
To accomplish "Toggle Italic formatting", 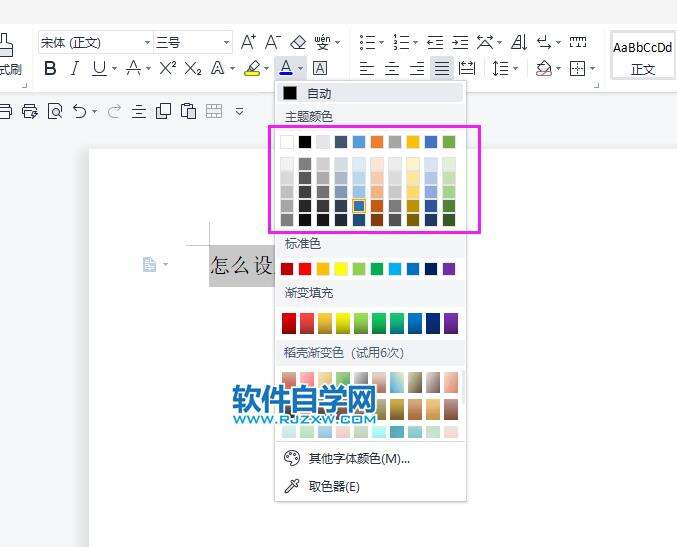I will point(75,68).
